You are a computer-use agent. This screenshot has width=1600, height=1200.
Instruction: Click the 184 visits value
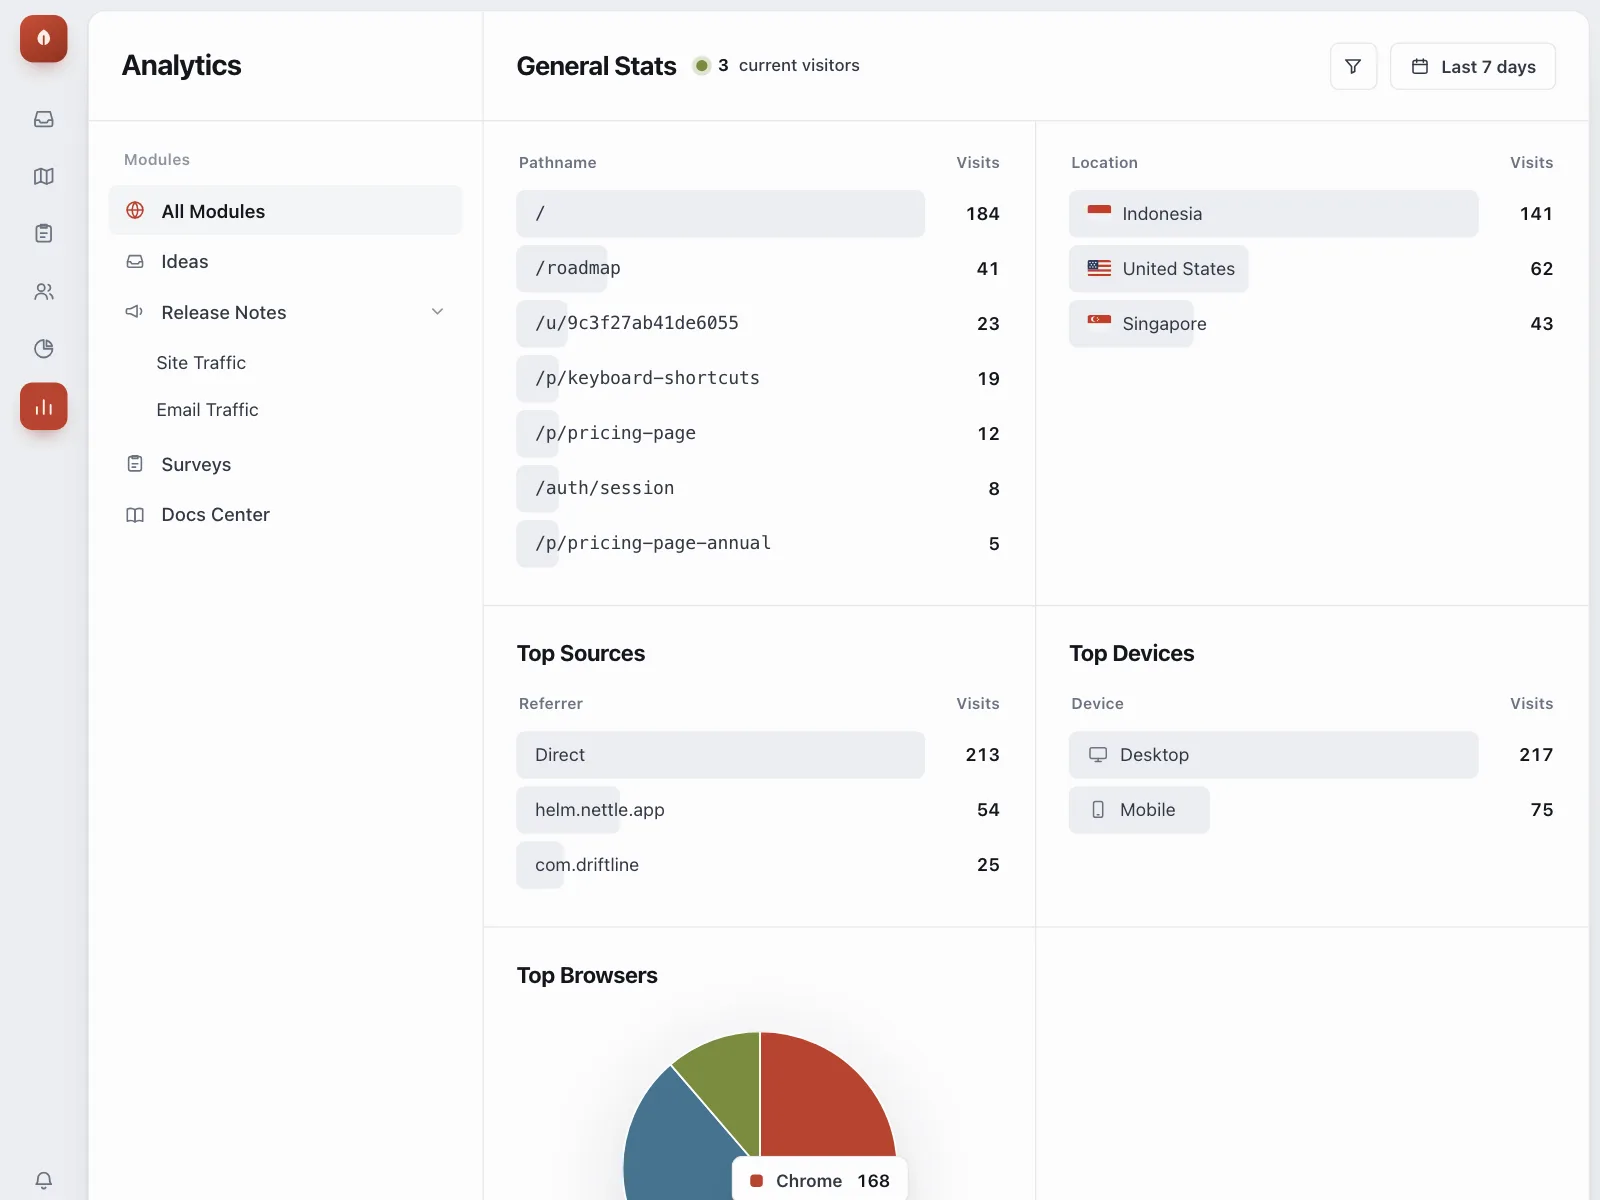click(983, 214)
